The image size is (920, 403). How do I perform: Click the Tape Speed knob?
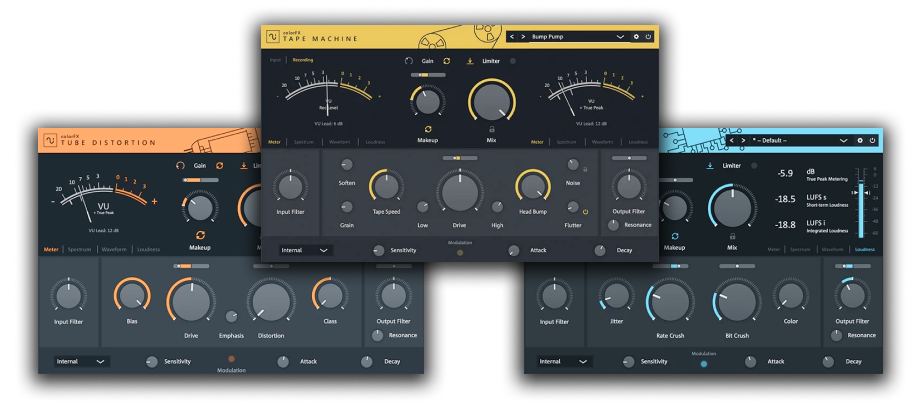pos(386,187)
